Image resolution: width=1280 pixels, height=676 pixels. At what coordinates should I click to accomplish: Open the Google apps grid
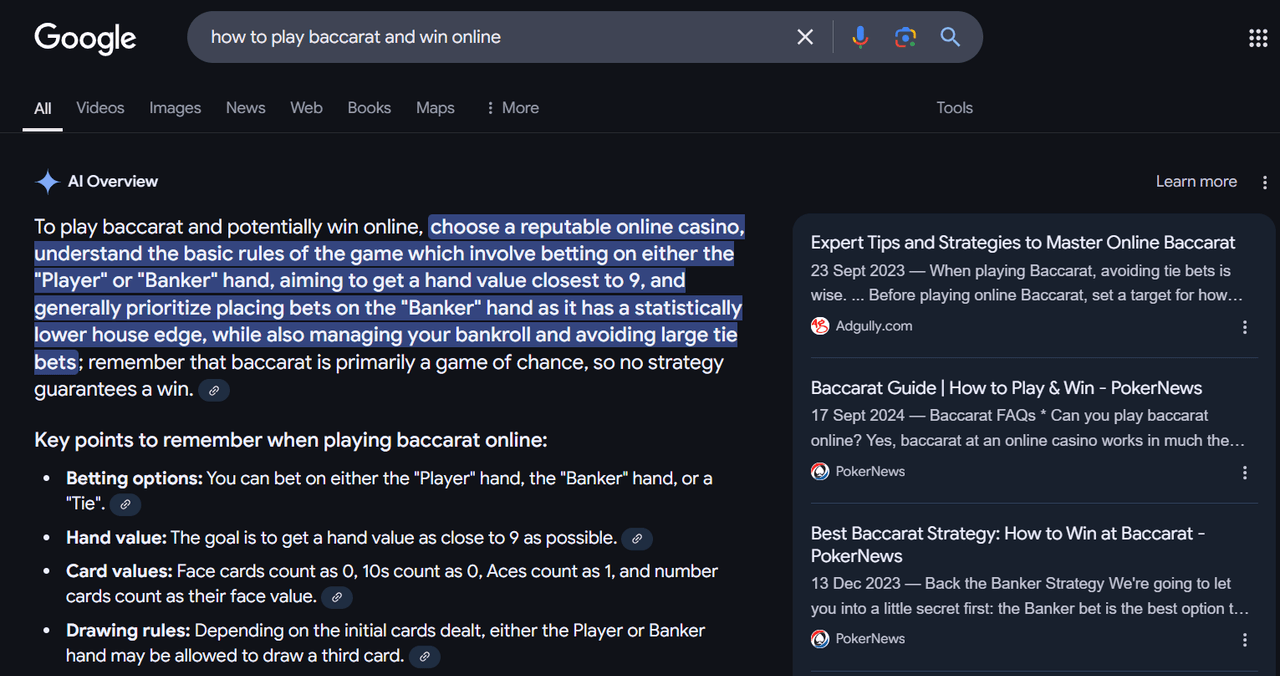click(x=1258, y=38)
